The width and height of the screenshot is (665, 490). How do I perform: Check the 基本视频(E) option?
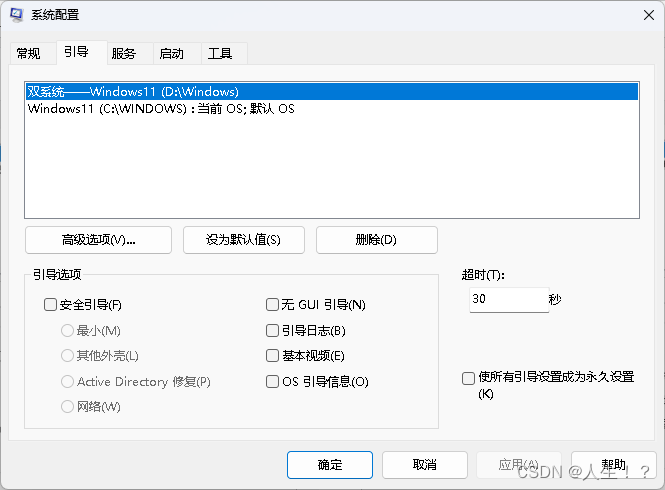coord(272,356)
